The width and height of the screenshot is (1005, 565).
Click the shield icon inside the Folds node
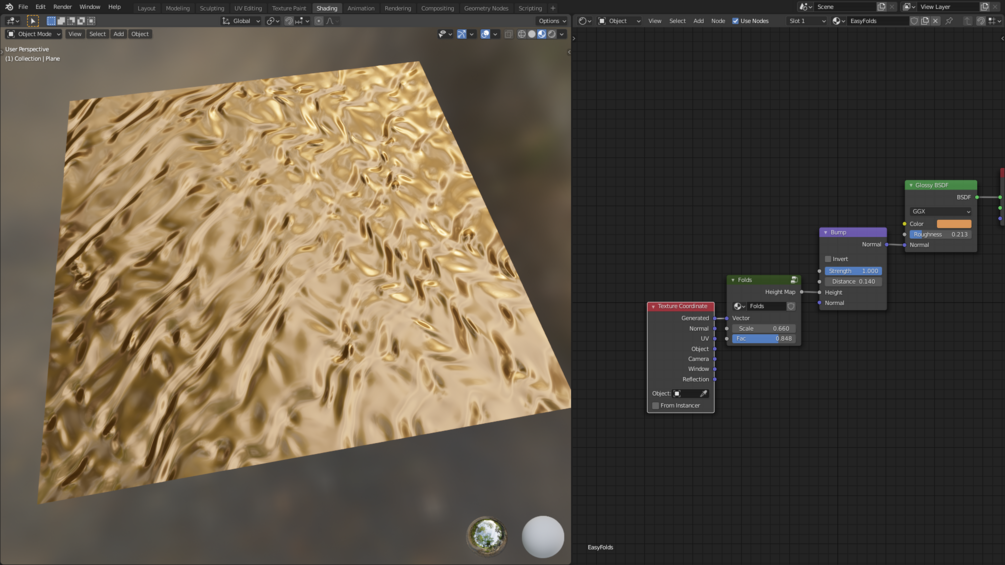tap(791, 306)
